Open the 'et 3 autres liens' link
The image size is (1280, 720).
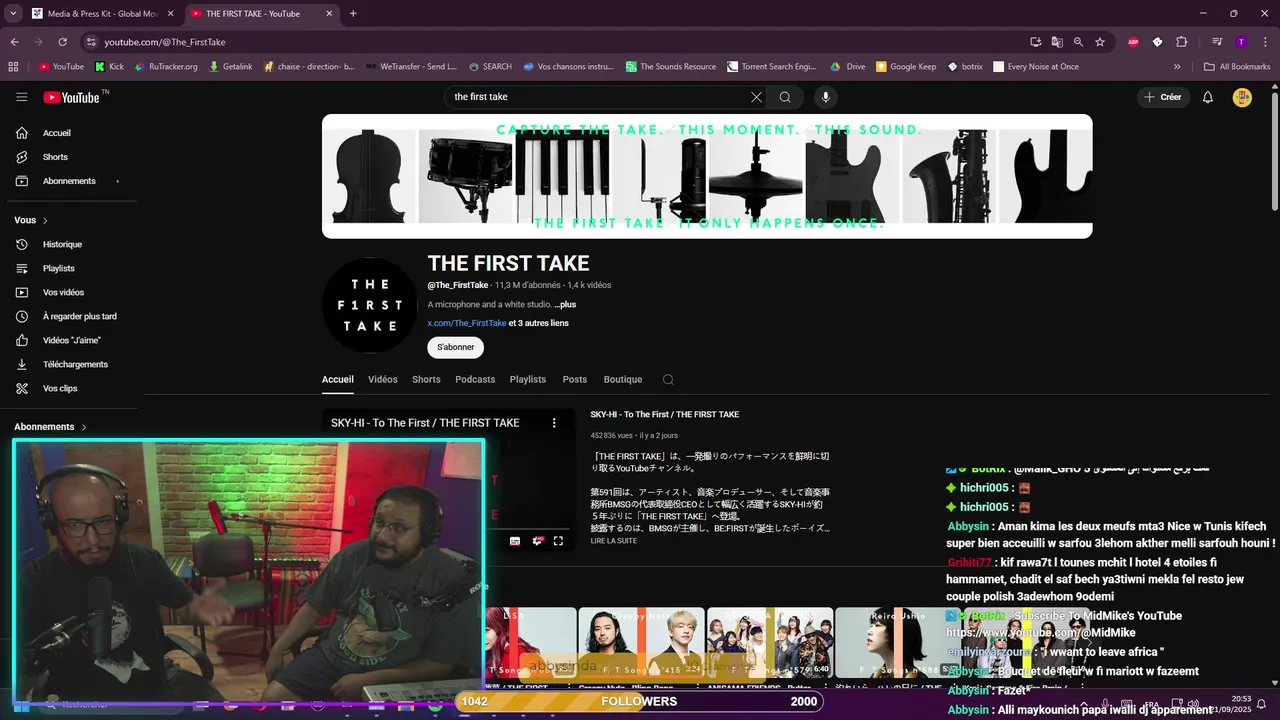[x=539, y=323]
